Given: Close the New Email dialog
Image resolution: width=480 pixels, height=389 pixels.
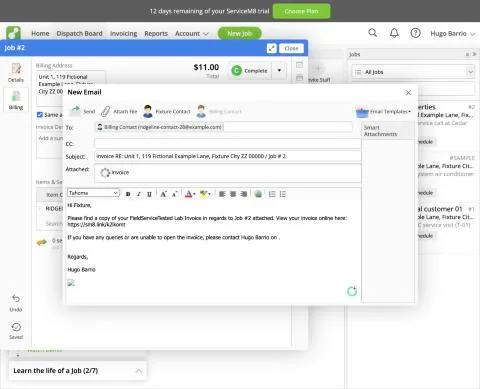Looking at the screenshot, I should click(408, 93).
